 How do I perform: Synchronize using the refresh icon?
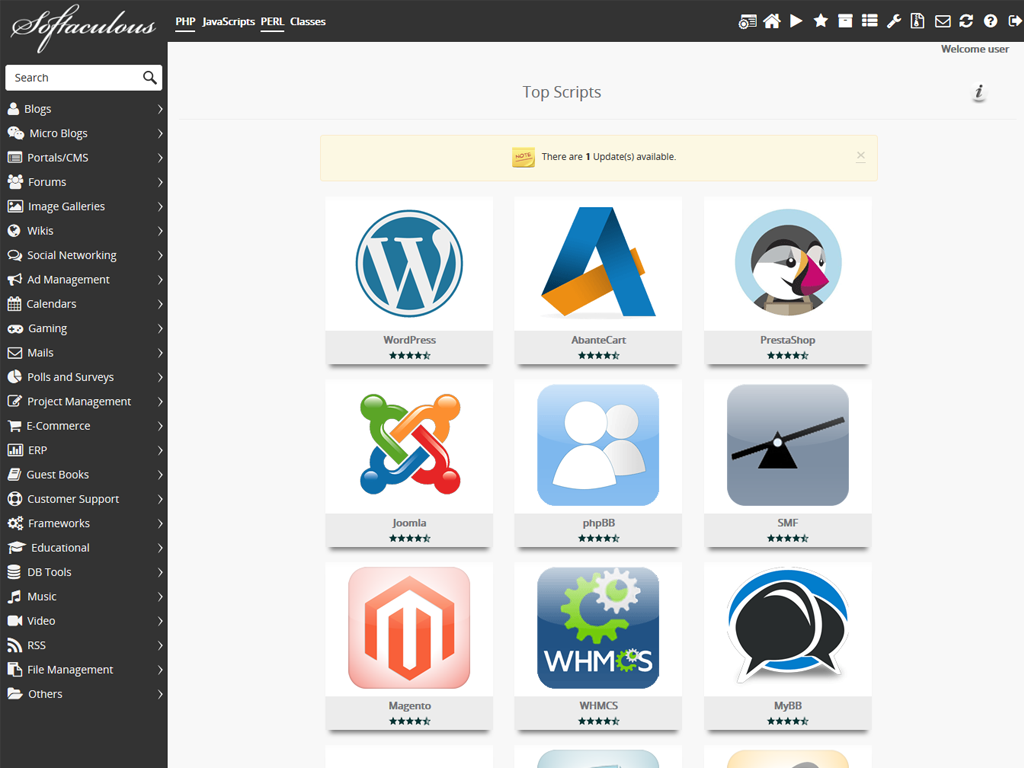pos(966,20)
